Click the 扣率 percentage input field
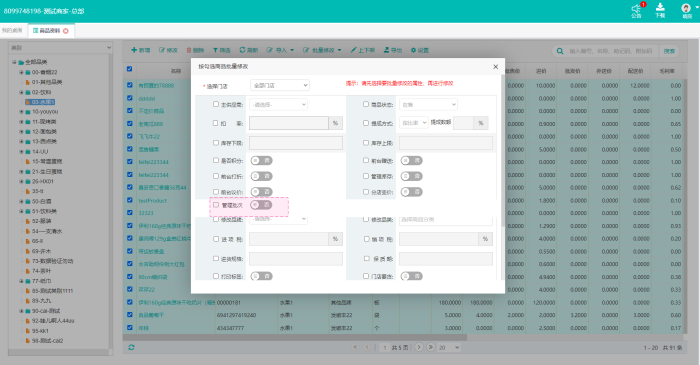 [289, 123]
